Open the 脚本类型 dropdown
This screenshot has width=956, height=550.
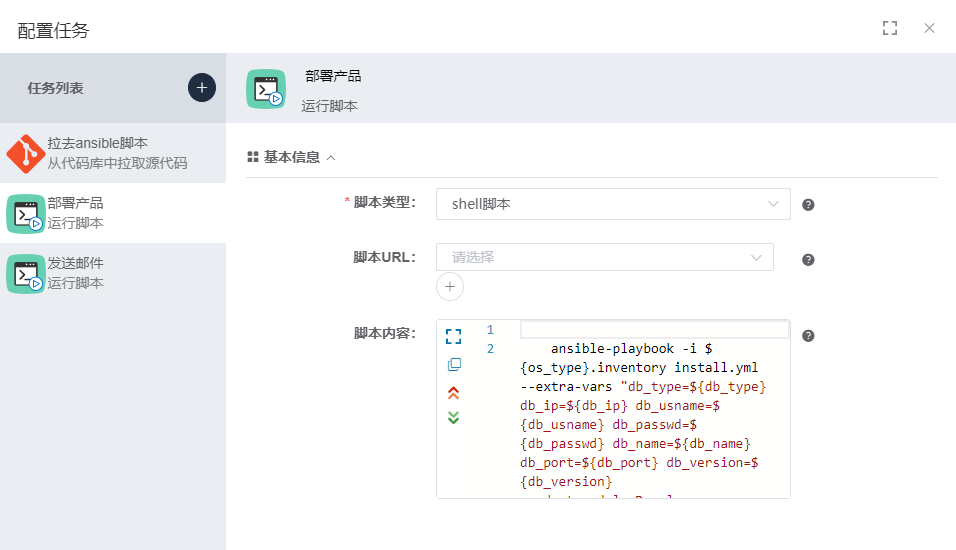pyautogui.click(x=613, y=204)
